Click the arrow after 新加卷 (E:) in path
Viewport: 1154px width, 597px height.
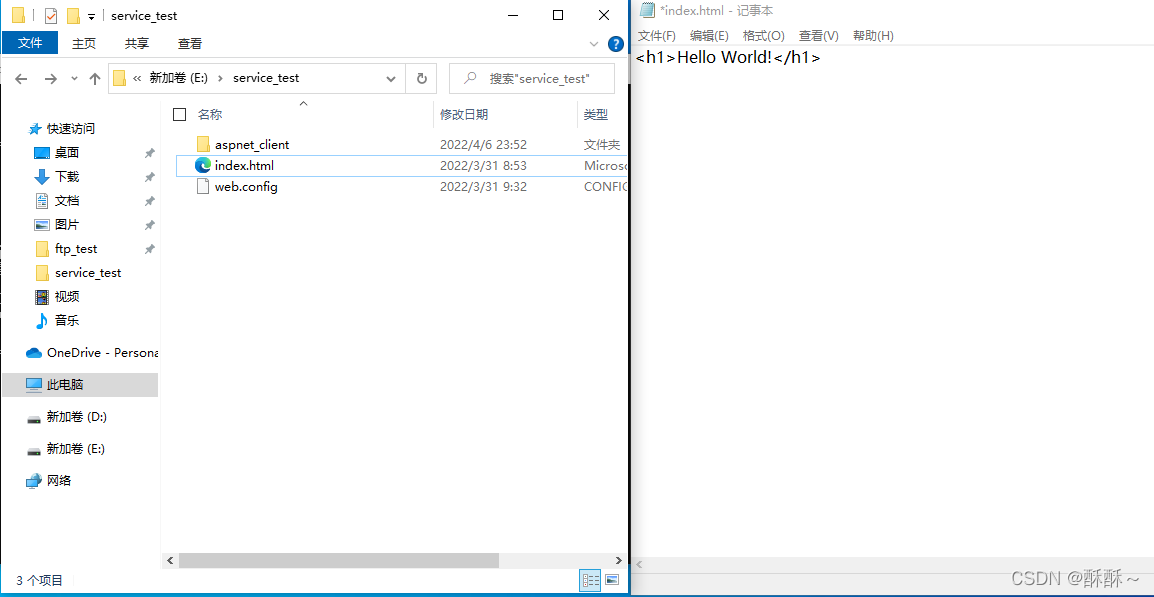point(221,78)
